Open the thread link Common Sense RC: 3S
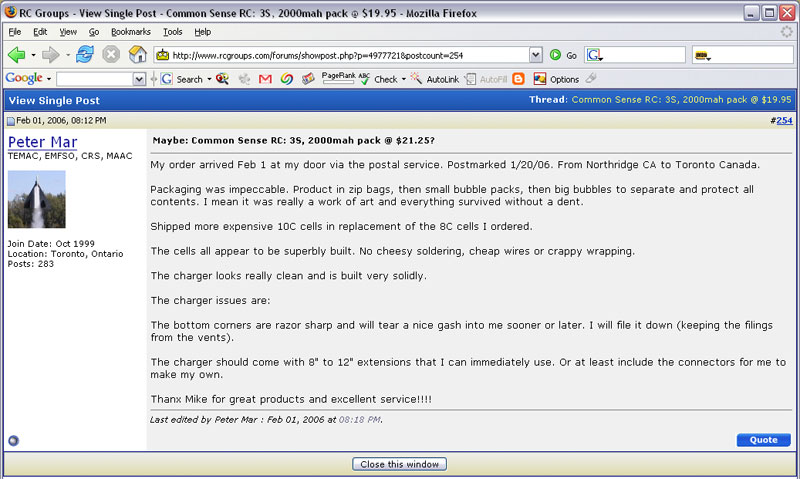 click(681, 99)
